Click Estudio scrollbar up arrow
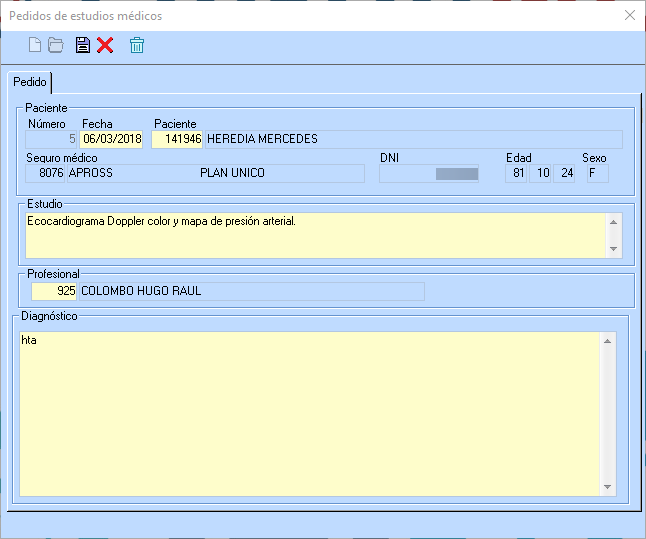 tap(613, 222)
